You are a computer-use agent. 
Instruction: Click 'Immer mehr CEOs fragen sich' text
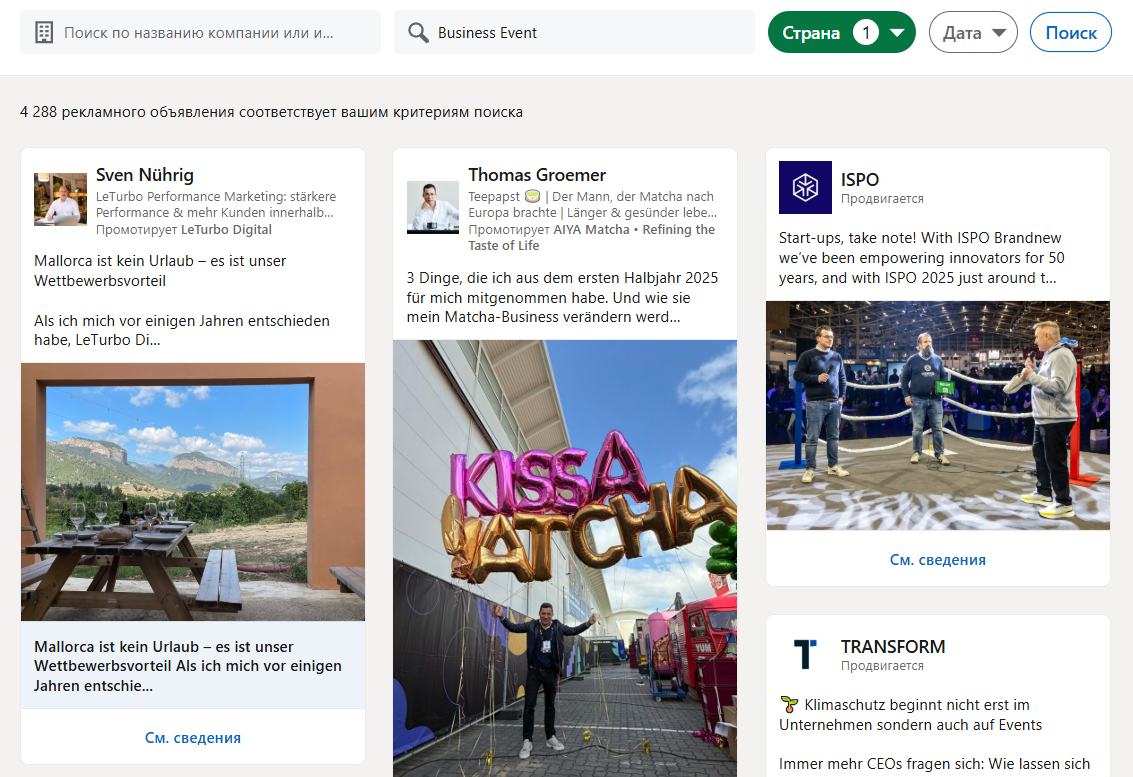(934, 764)
